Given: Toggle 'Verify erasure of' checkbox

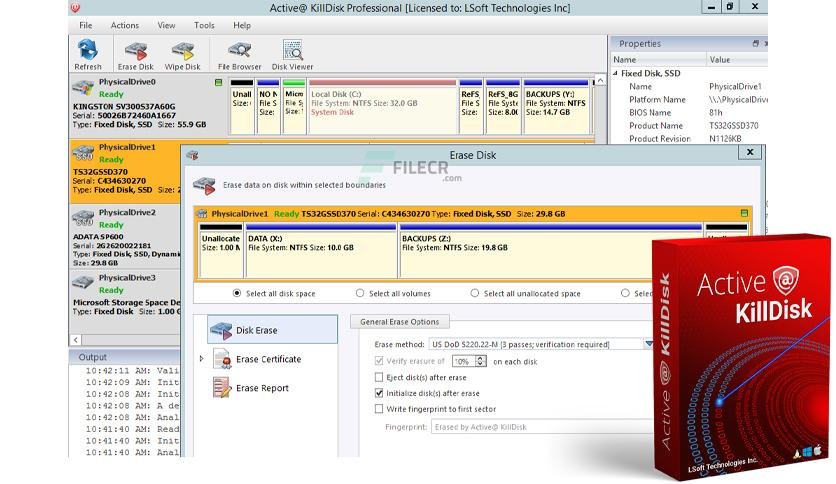Looking at the screenshot, I should [x=379, y=361].
